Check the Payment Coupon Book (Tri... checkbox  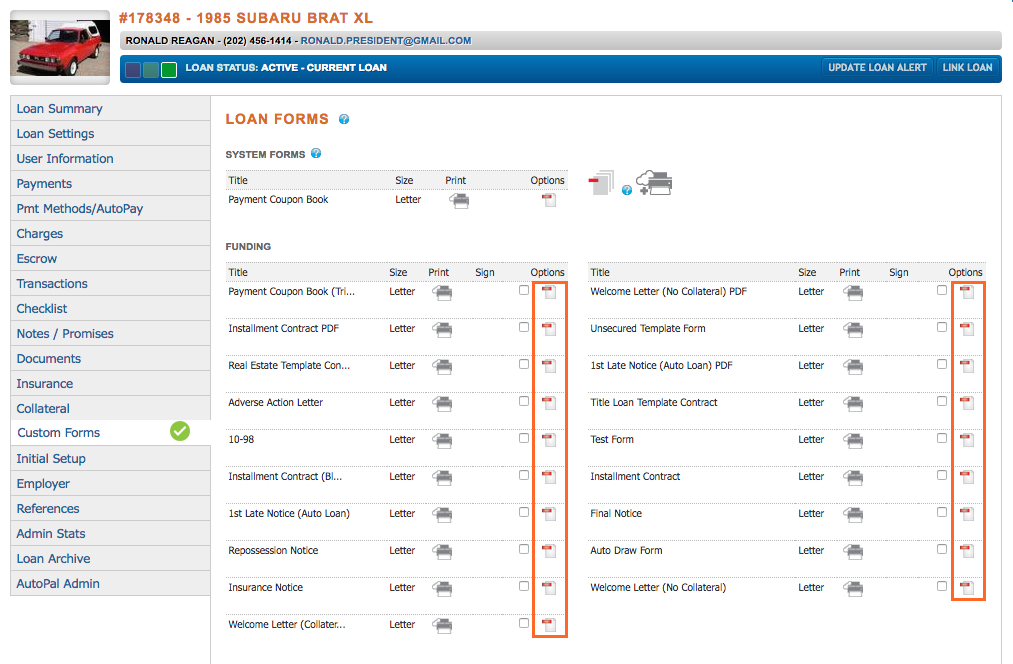pyautogui.click(x=524, y=290)
